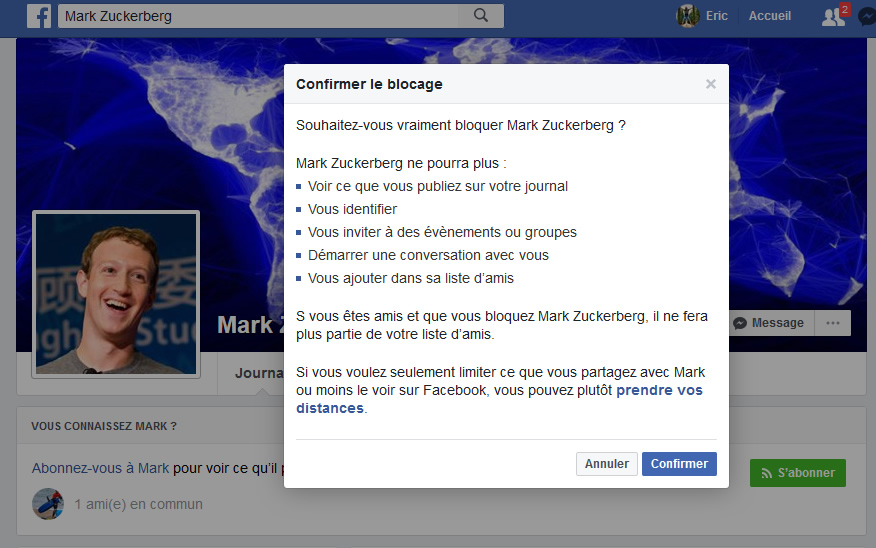
Task: Click the Abonnez-vous à Mark link
Action: point(100,468)
